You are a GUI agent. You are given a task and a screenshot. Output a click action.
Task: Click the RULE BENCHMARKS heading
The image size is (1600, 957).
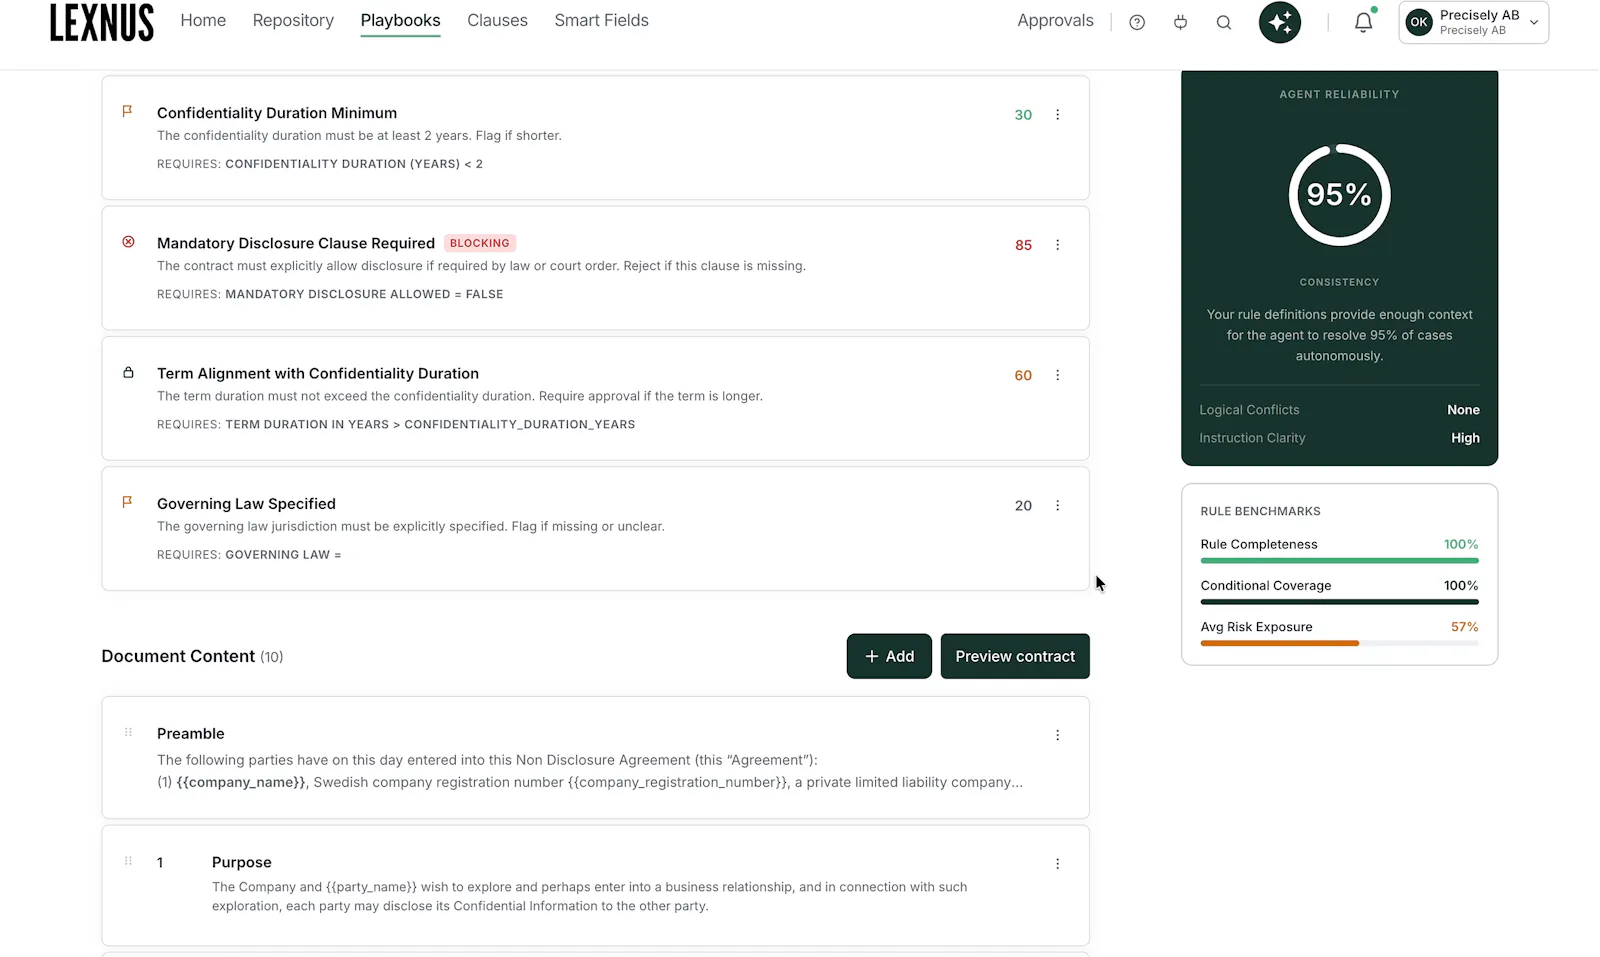point(1260,511)
